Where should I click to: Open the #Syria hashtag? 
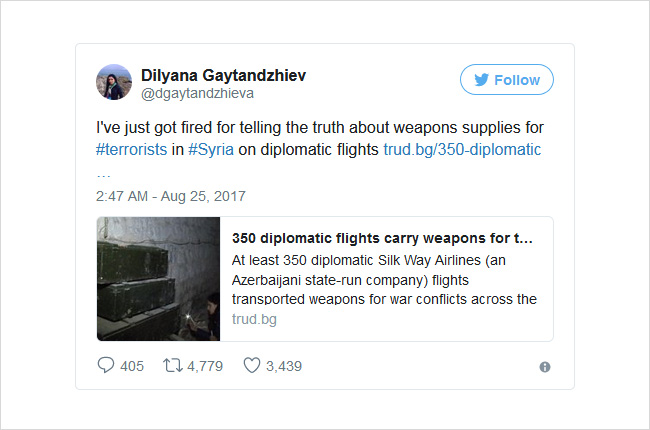(211, 149)
